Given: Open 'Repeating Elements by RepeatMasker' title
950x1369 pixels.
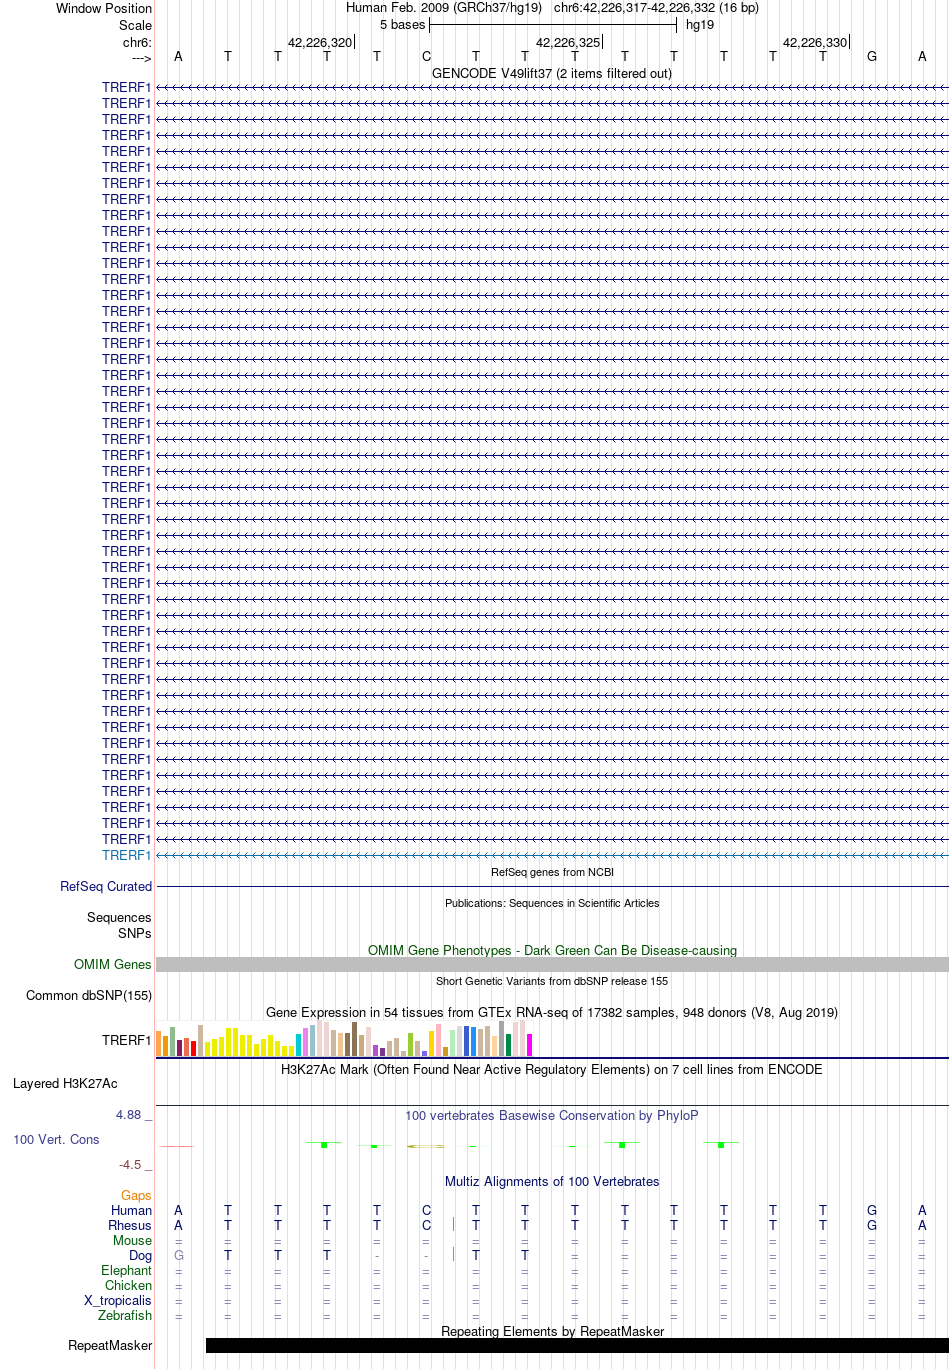Looking at the screenshot, I should (x=552, y=1331).
